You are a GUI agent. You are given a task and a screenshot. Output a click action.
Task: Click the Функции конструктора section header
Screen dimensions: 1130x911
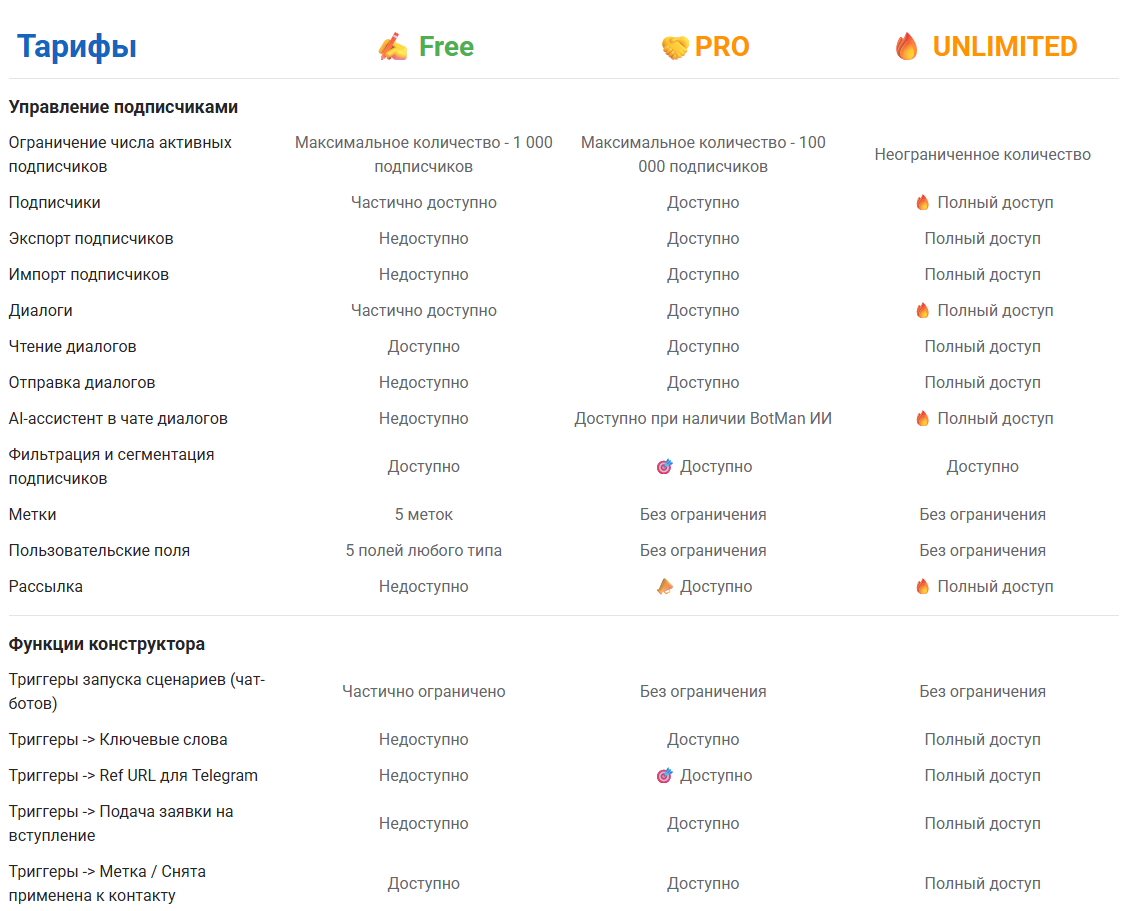click(107, 644)
